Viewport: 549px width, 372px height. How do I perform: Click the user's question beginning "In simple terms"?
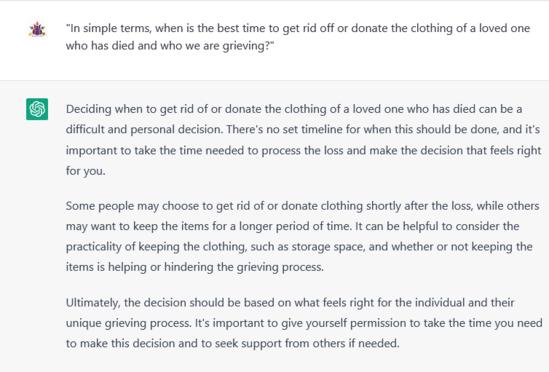[x=298, y=37]
